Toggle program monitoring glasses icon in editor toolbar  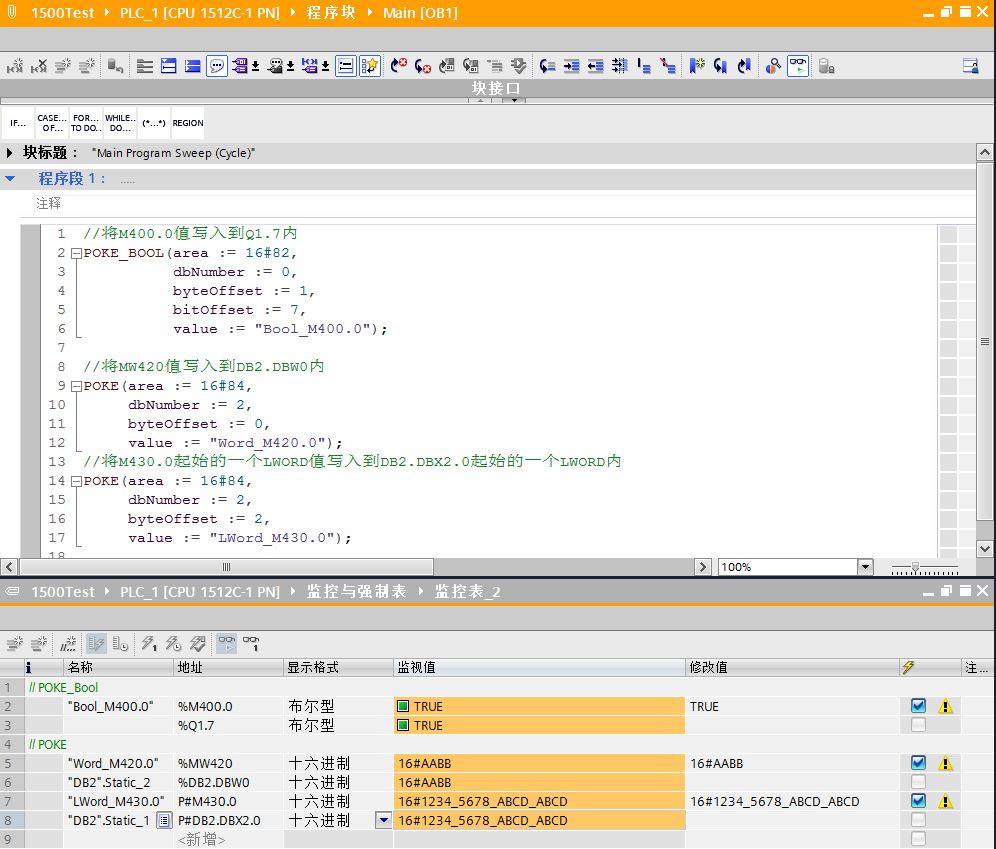pyautogui.click(x=797, y=66)
